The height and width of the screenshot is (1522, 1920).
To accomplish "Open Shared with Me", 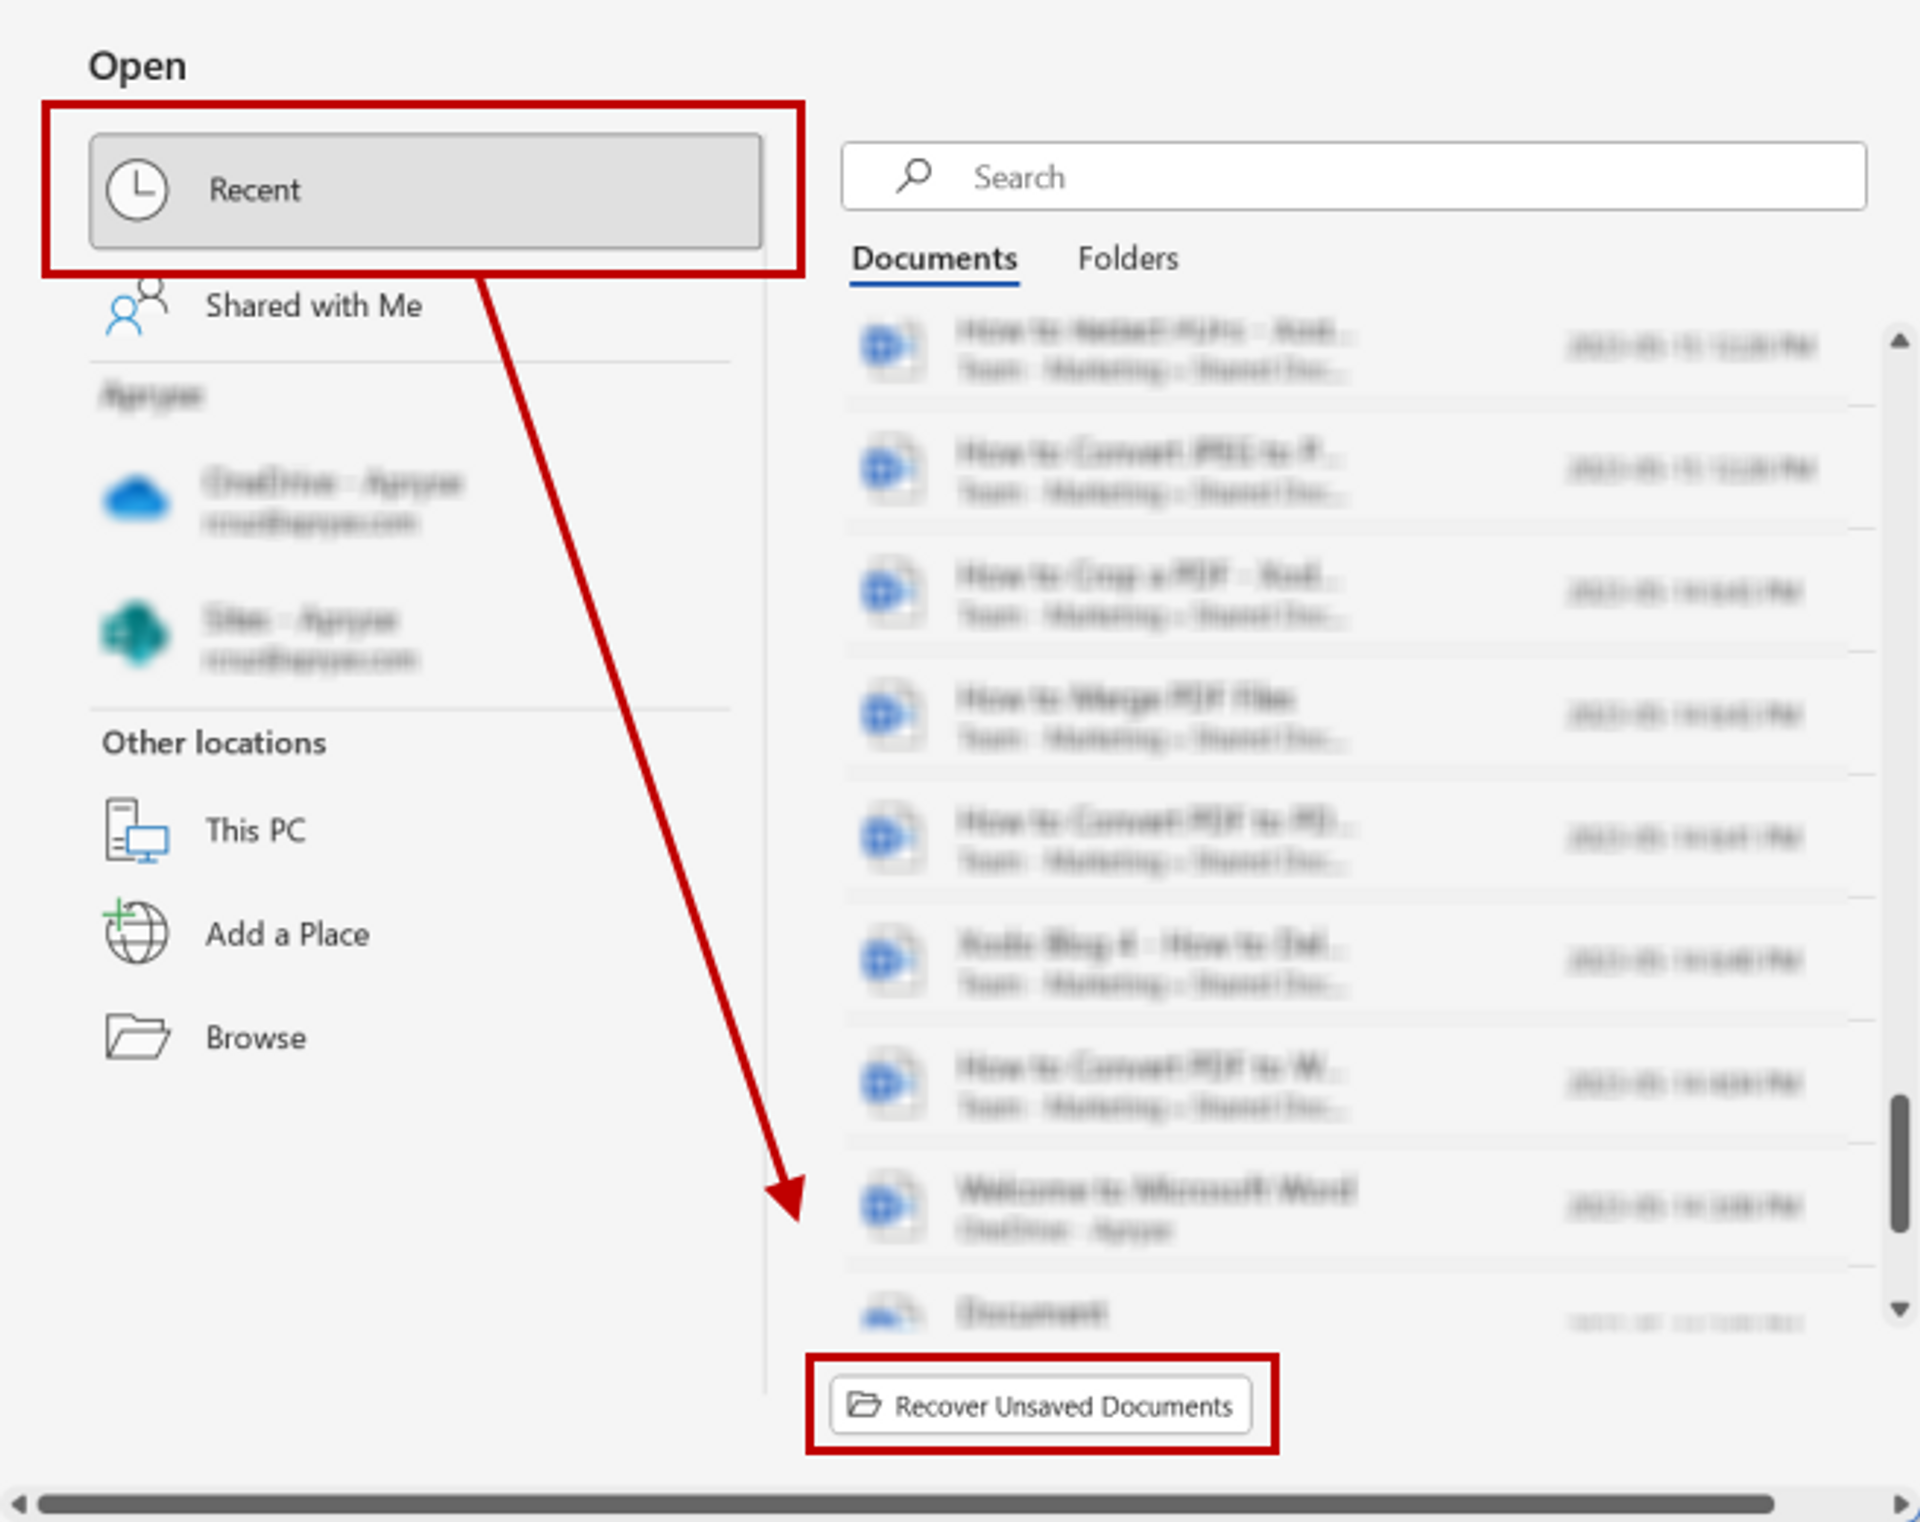I will 313,305.
